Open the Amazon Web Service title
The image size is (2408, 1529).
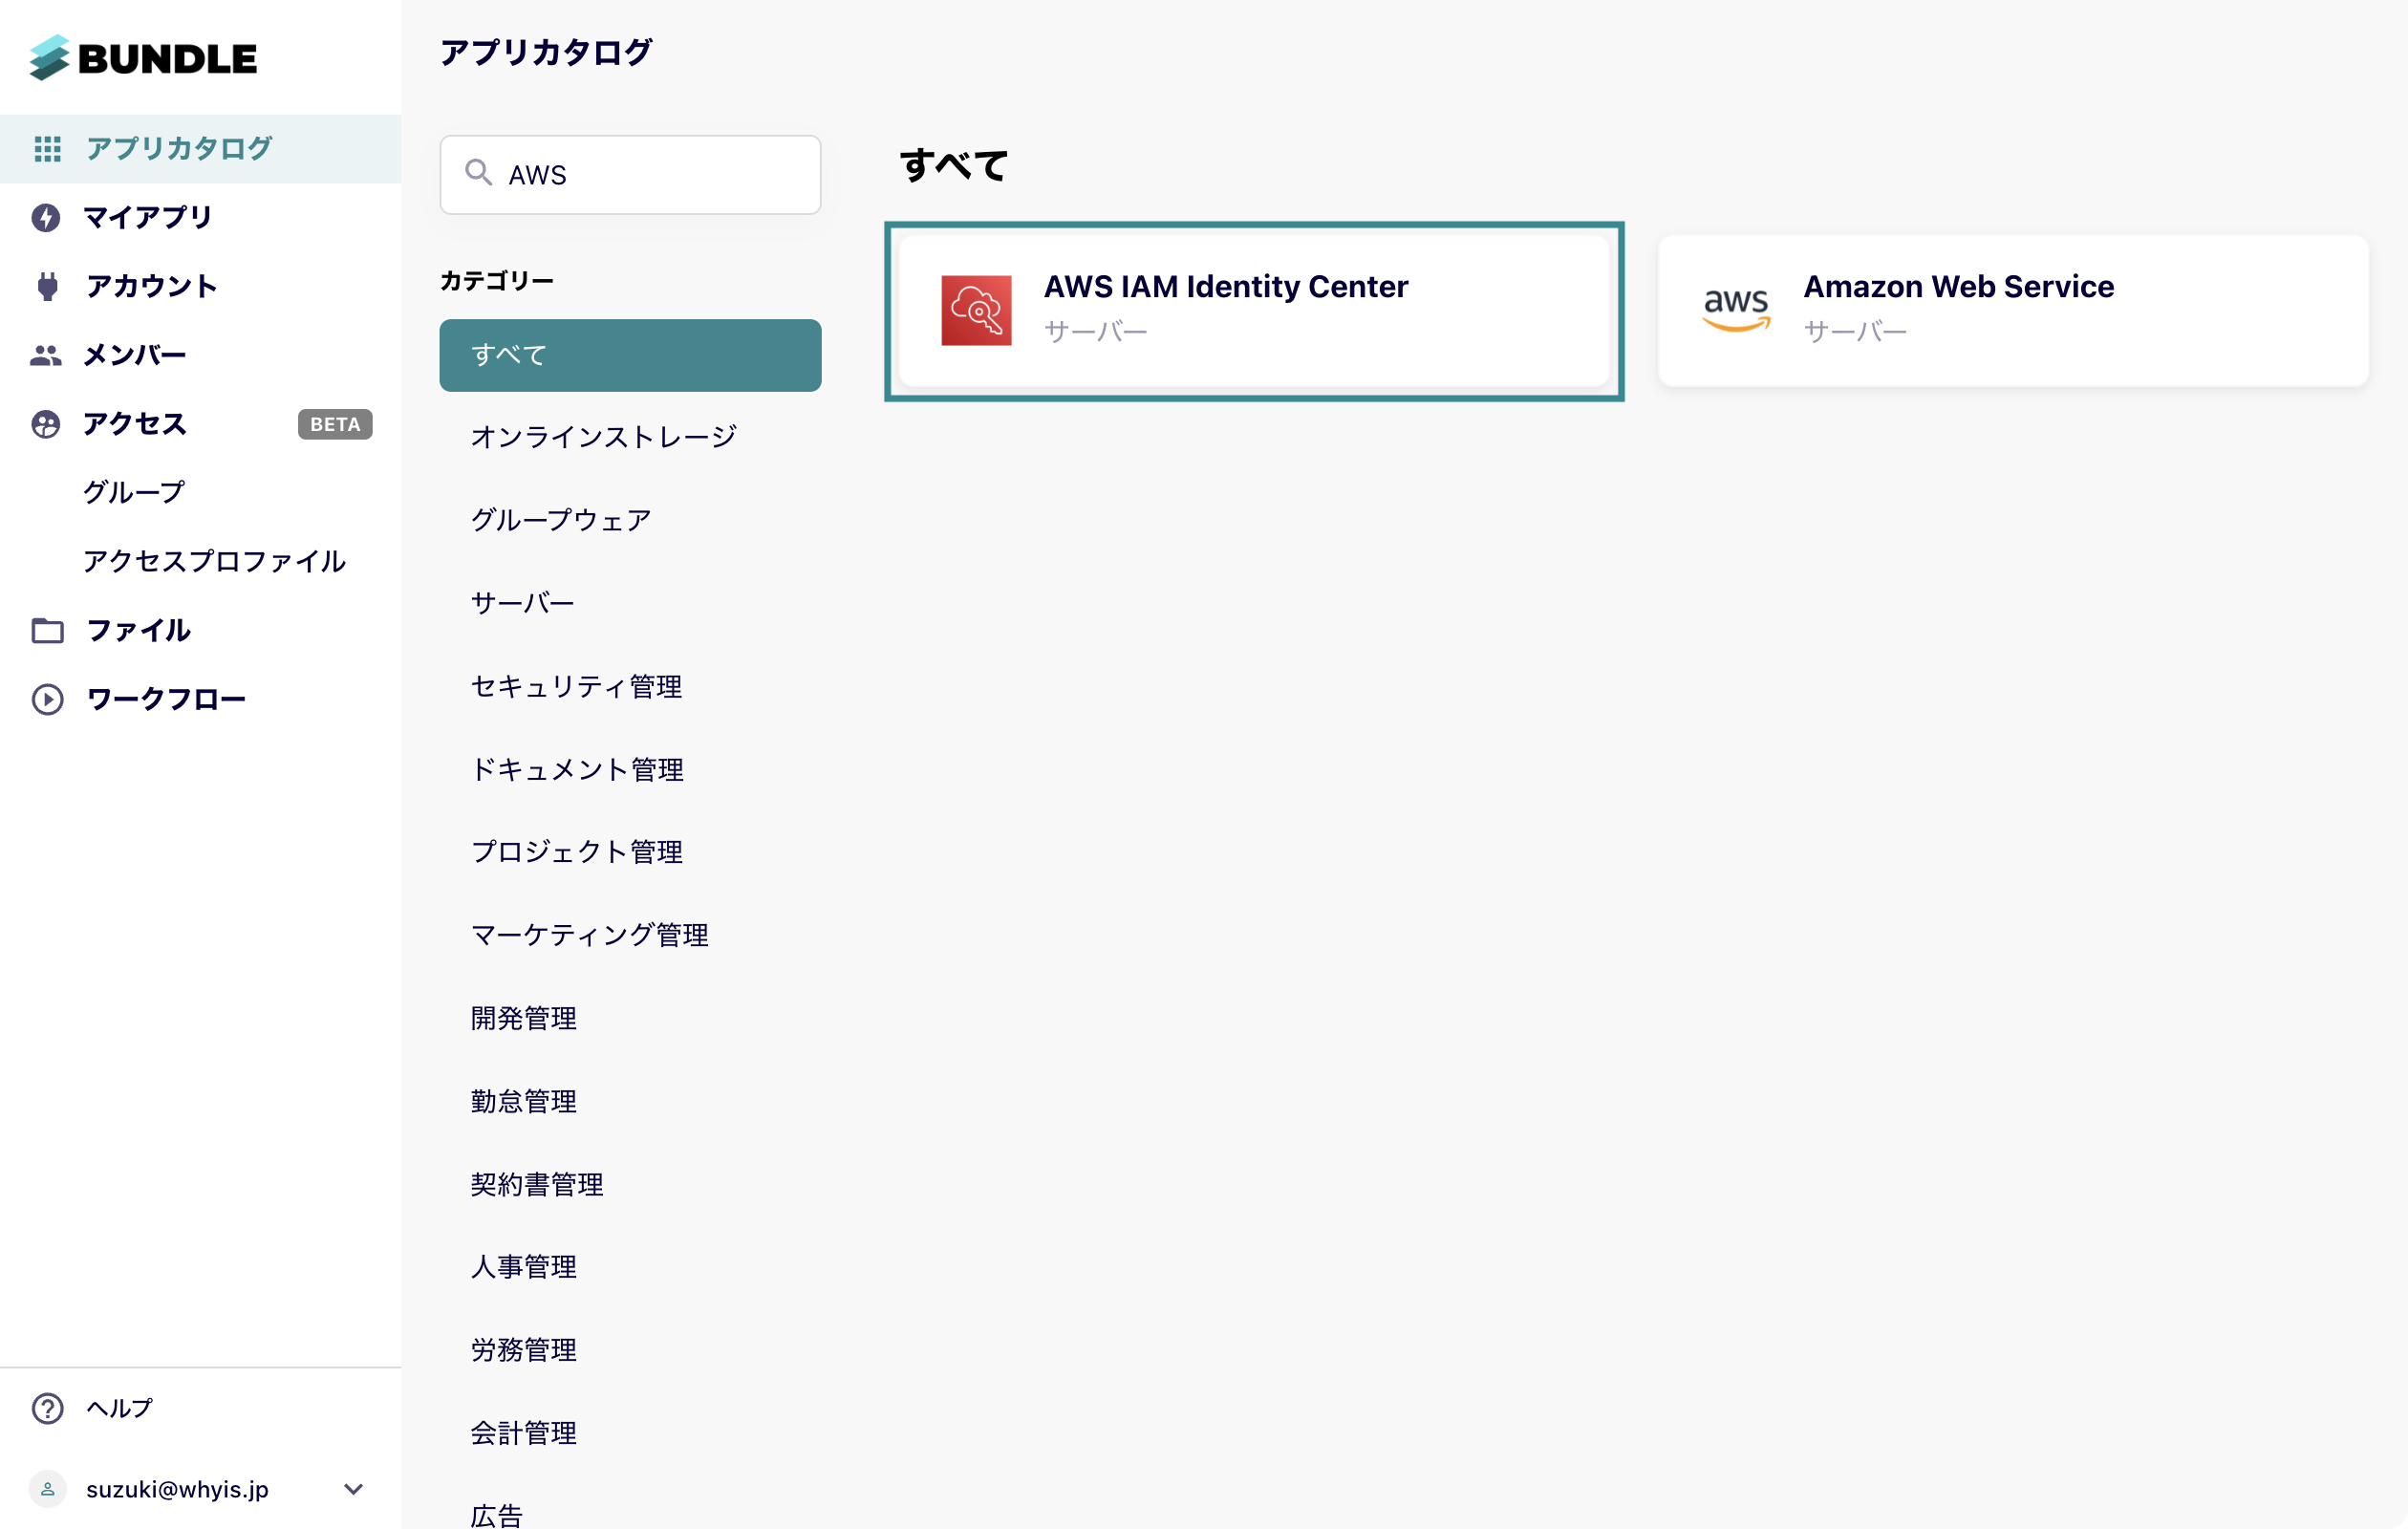coord(1959,287)
